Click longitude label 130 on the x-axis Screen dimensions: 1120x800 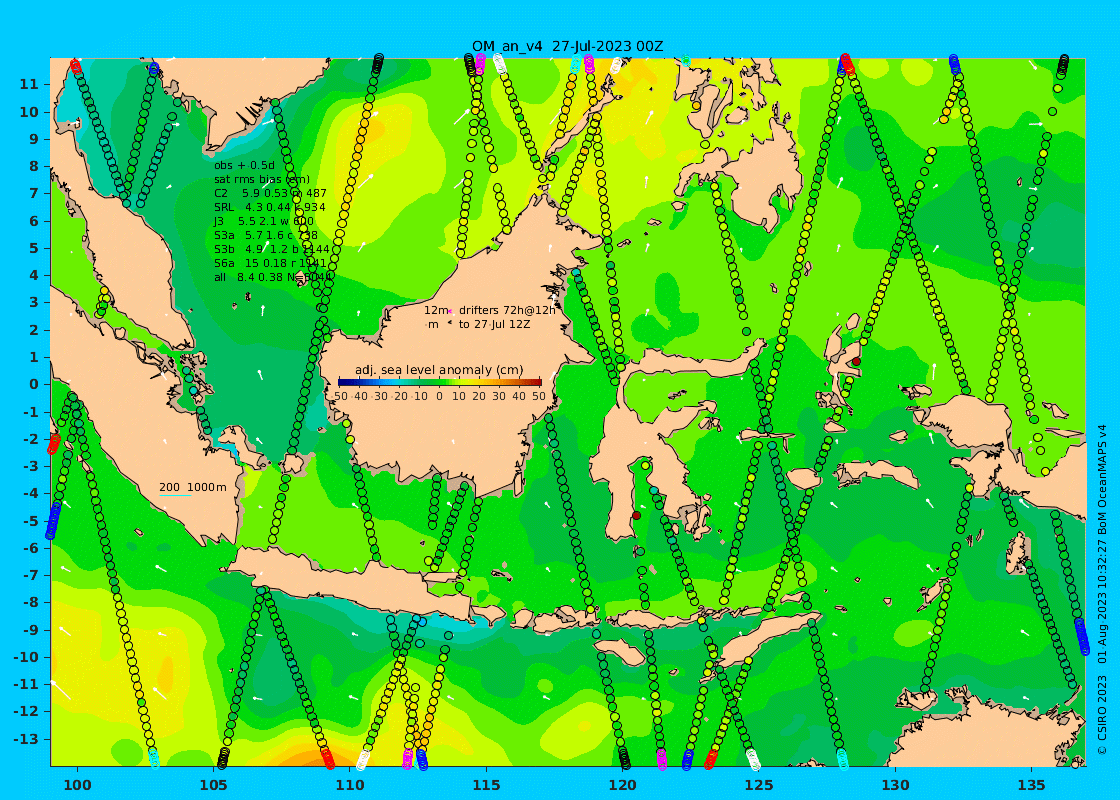896,785
